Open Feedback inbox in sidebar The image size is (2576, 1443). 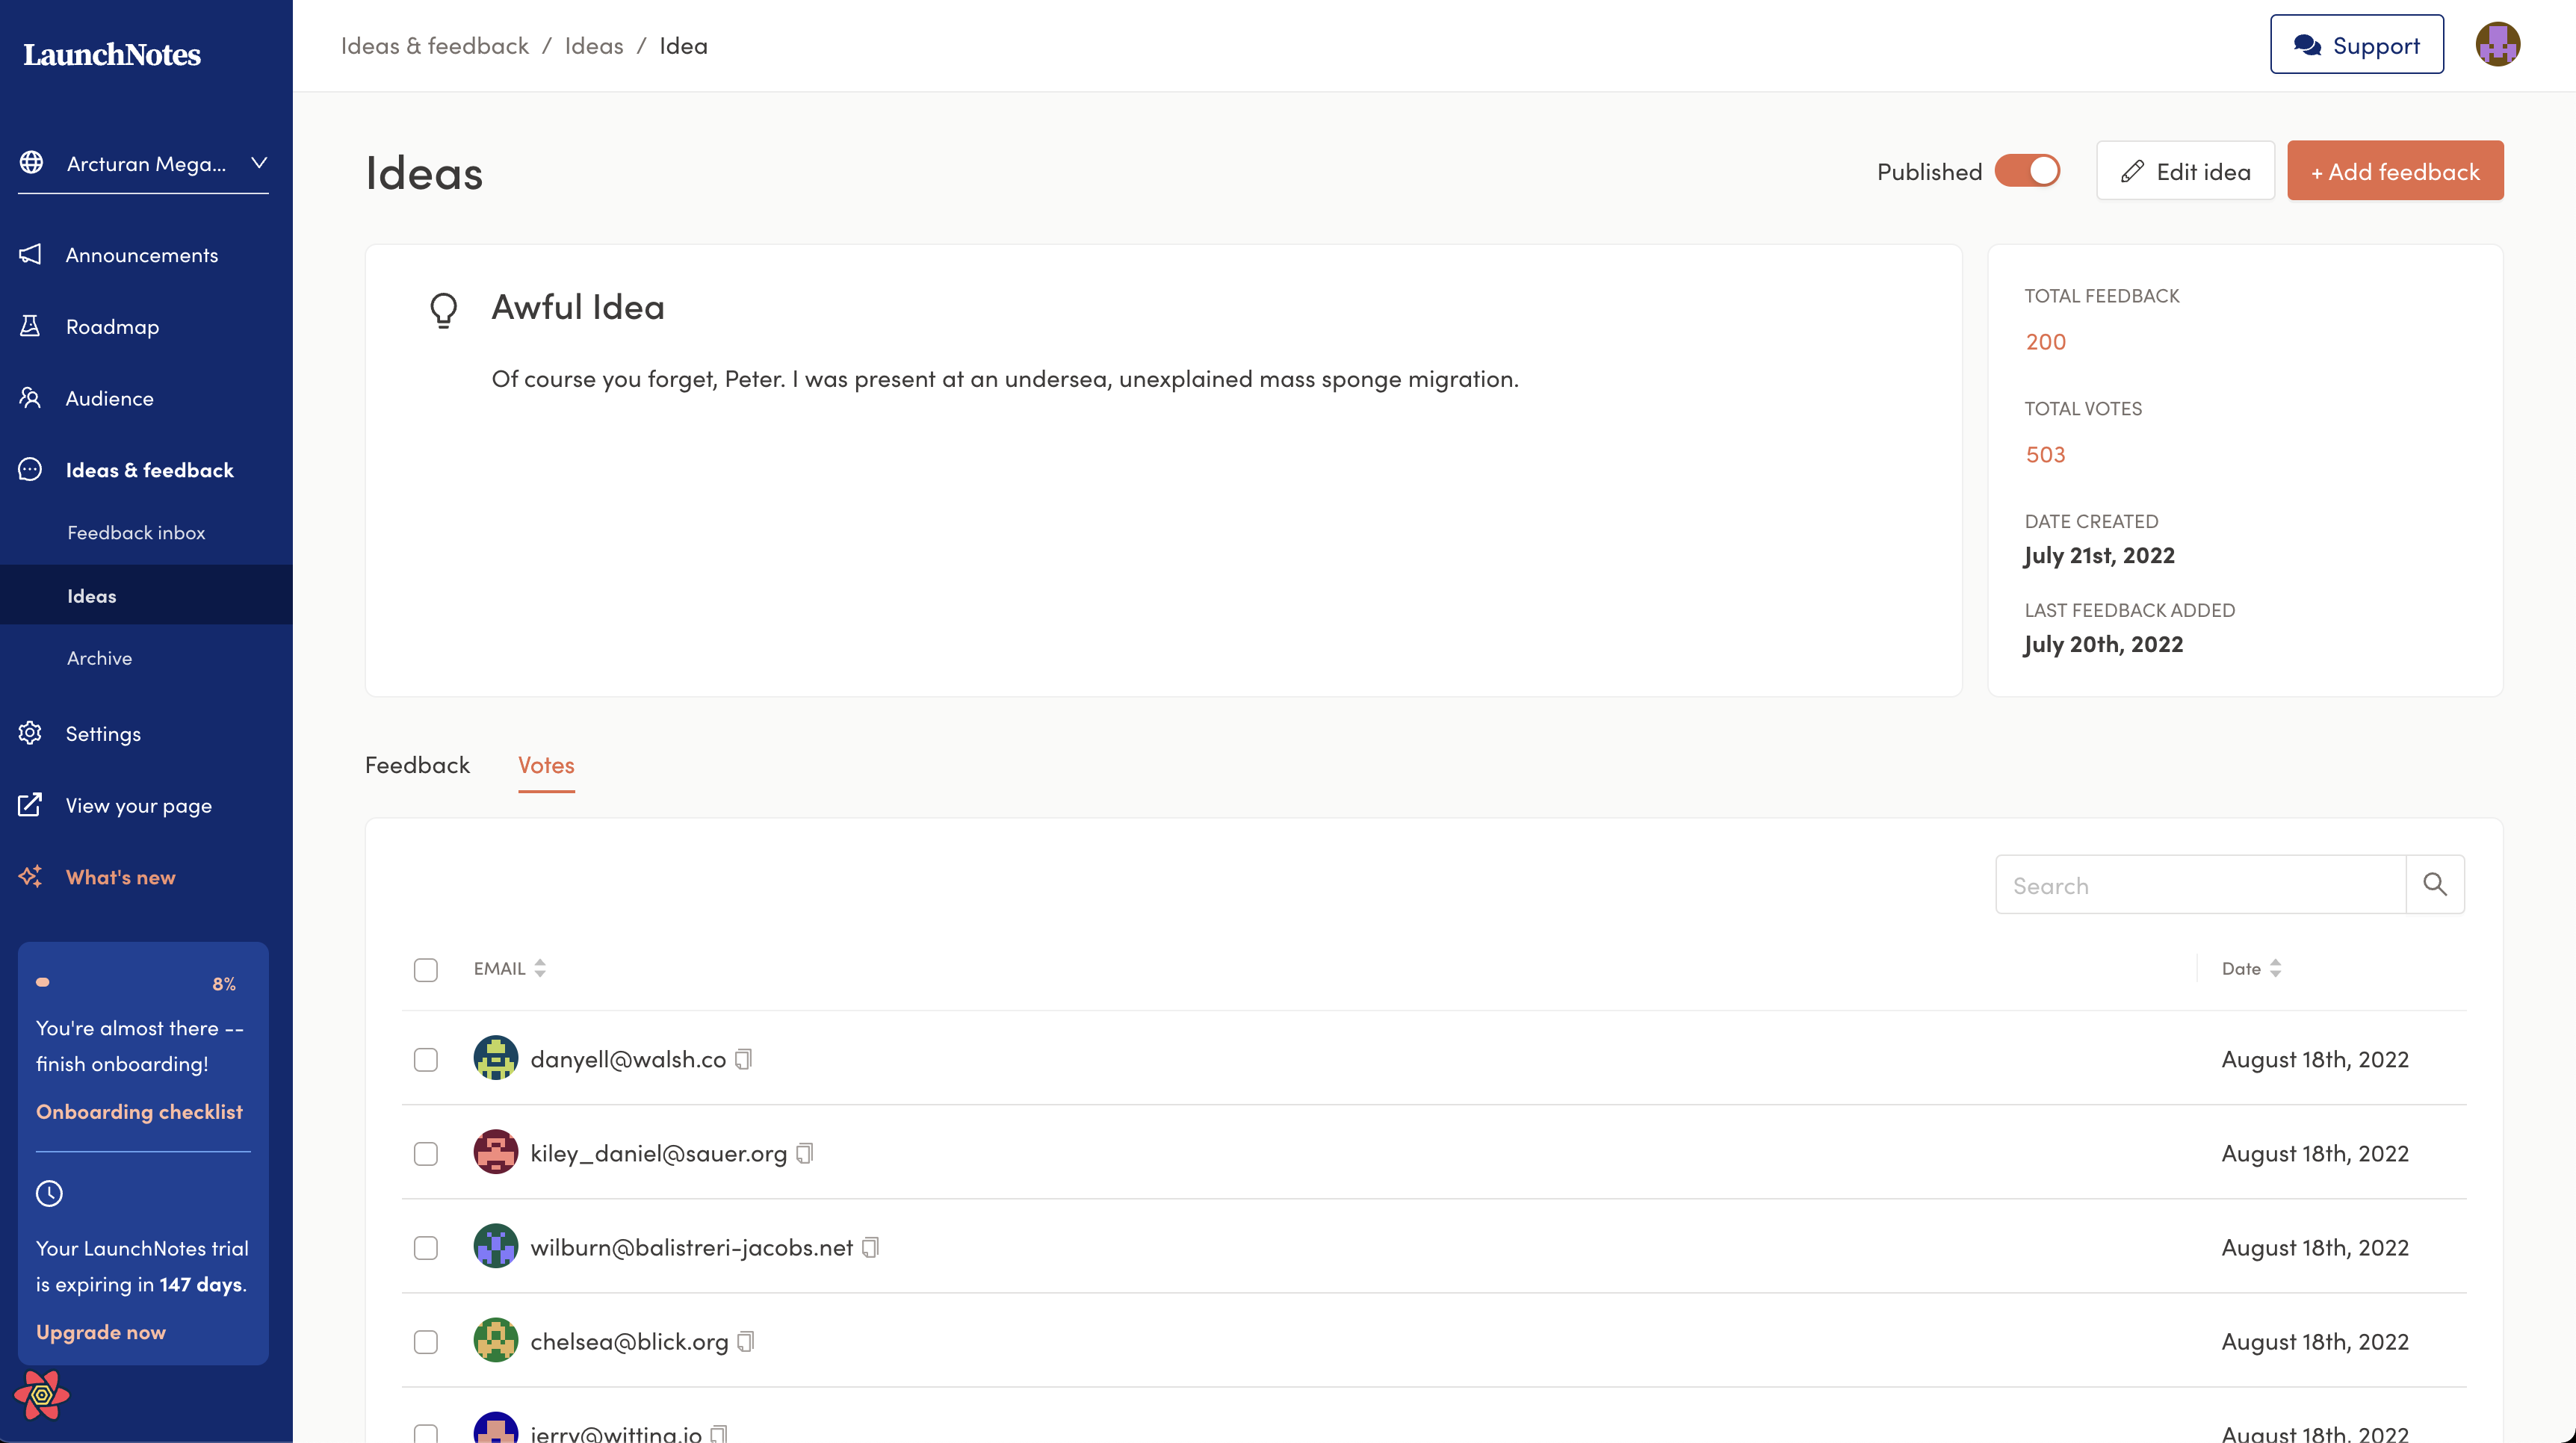[x=136, y=533]
